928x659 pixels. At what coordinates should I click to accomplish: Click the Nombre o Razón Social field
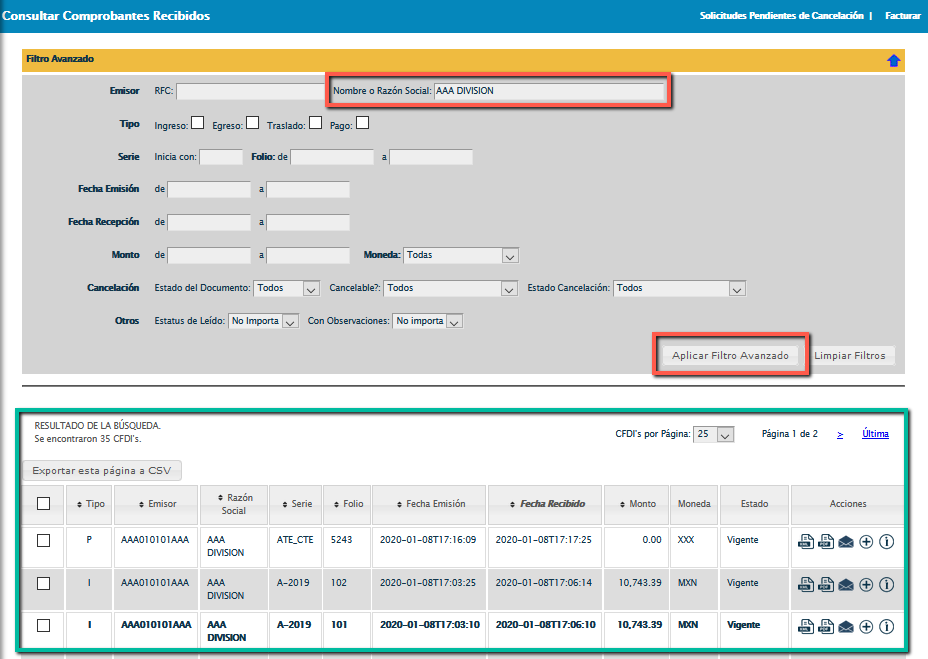pos(548,91)
